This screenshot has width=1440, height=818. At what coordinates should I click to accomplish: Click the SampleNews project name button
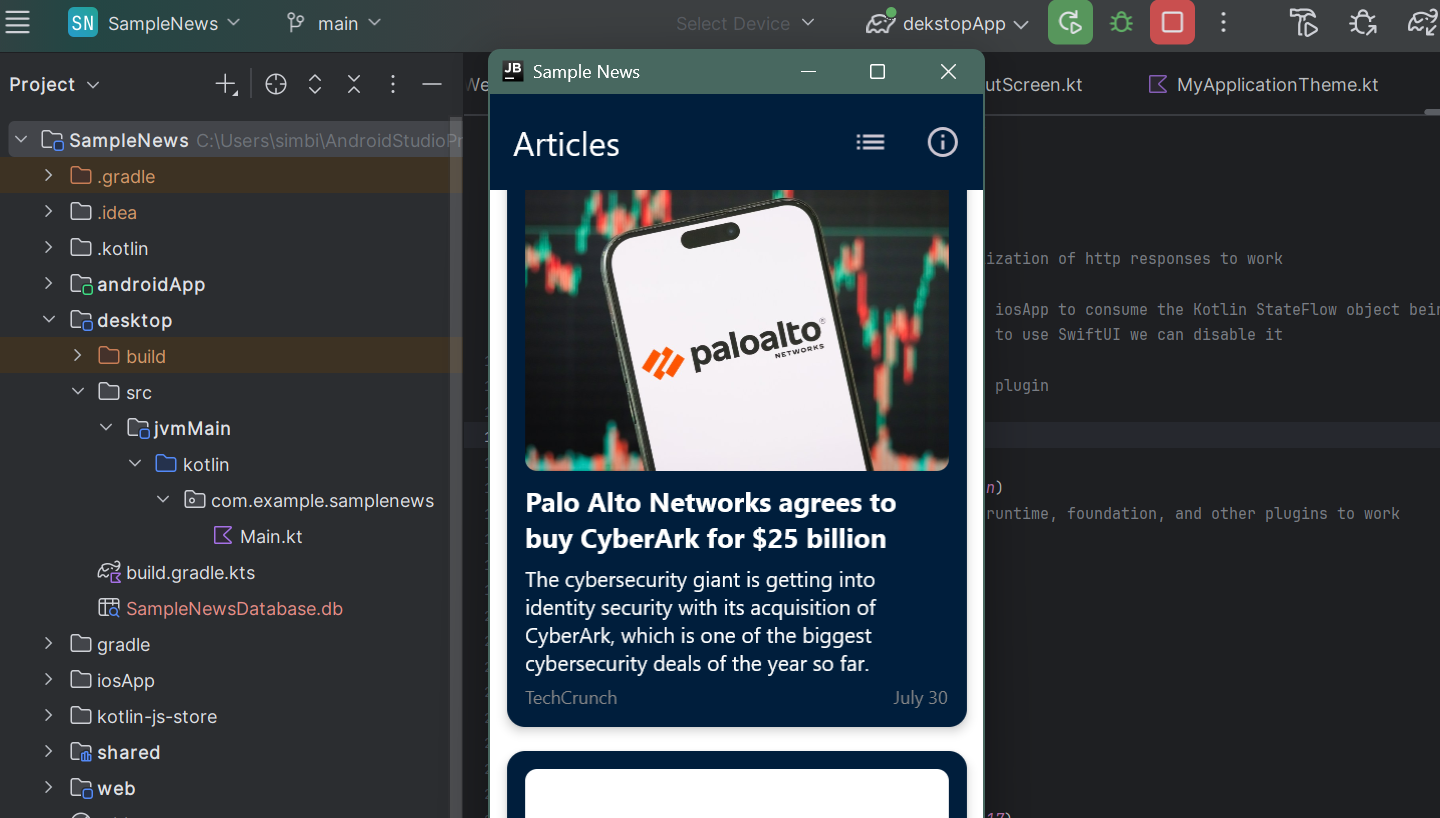(x=155, y=22)
